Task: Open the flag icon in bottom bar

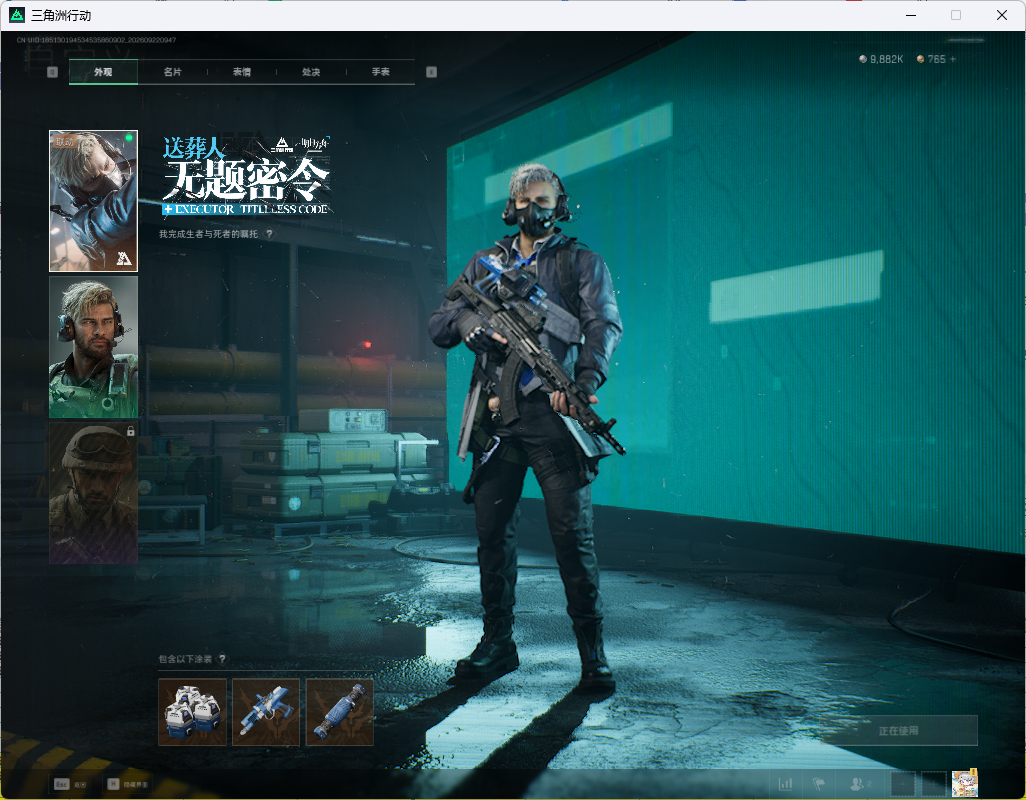Action: coord(818,783)
